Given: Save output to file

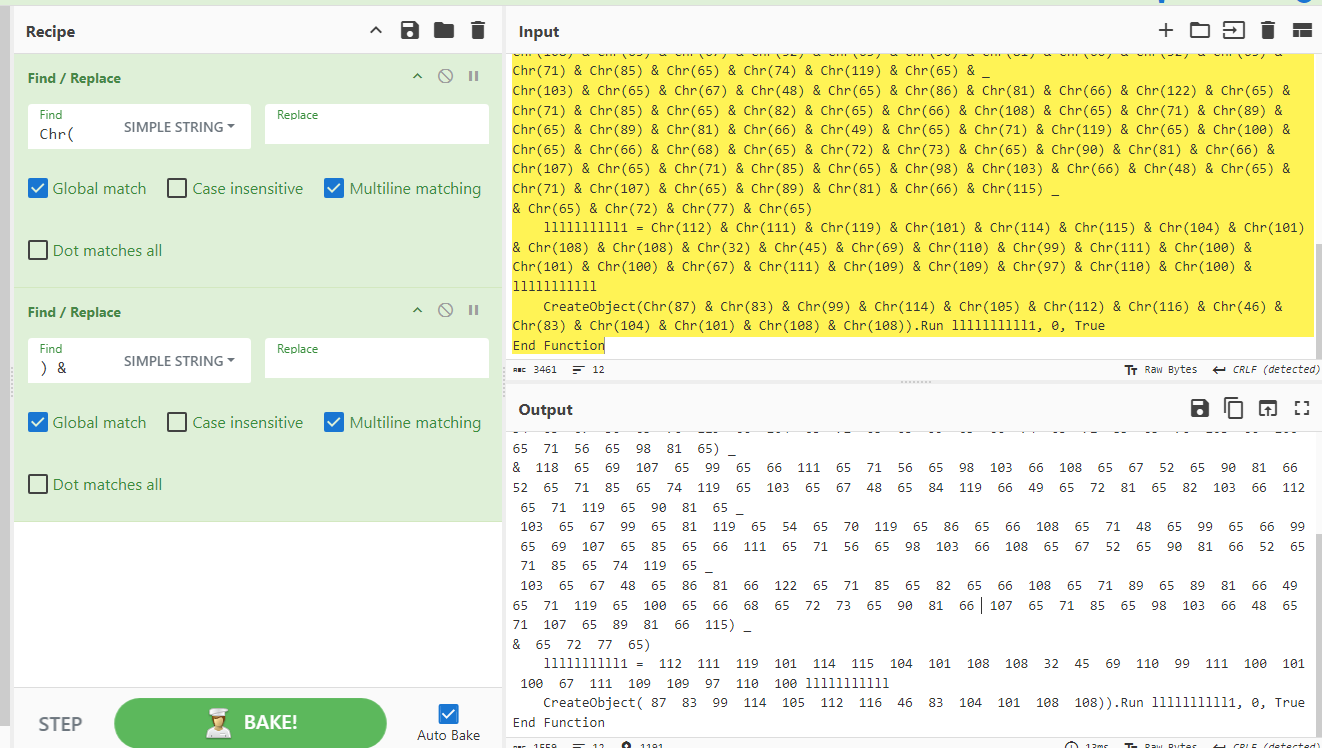Looking at the screenshot, I should (1199, 408).
